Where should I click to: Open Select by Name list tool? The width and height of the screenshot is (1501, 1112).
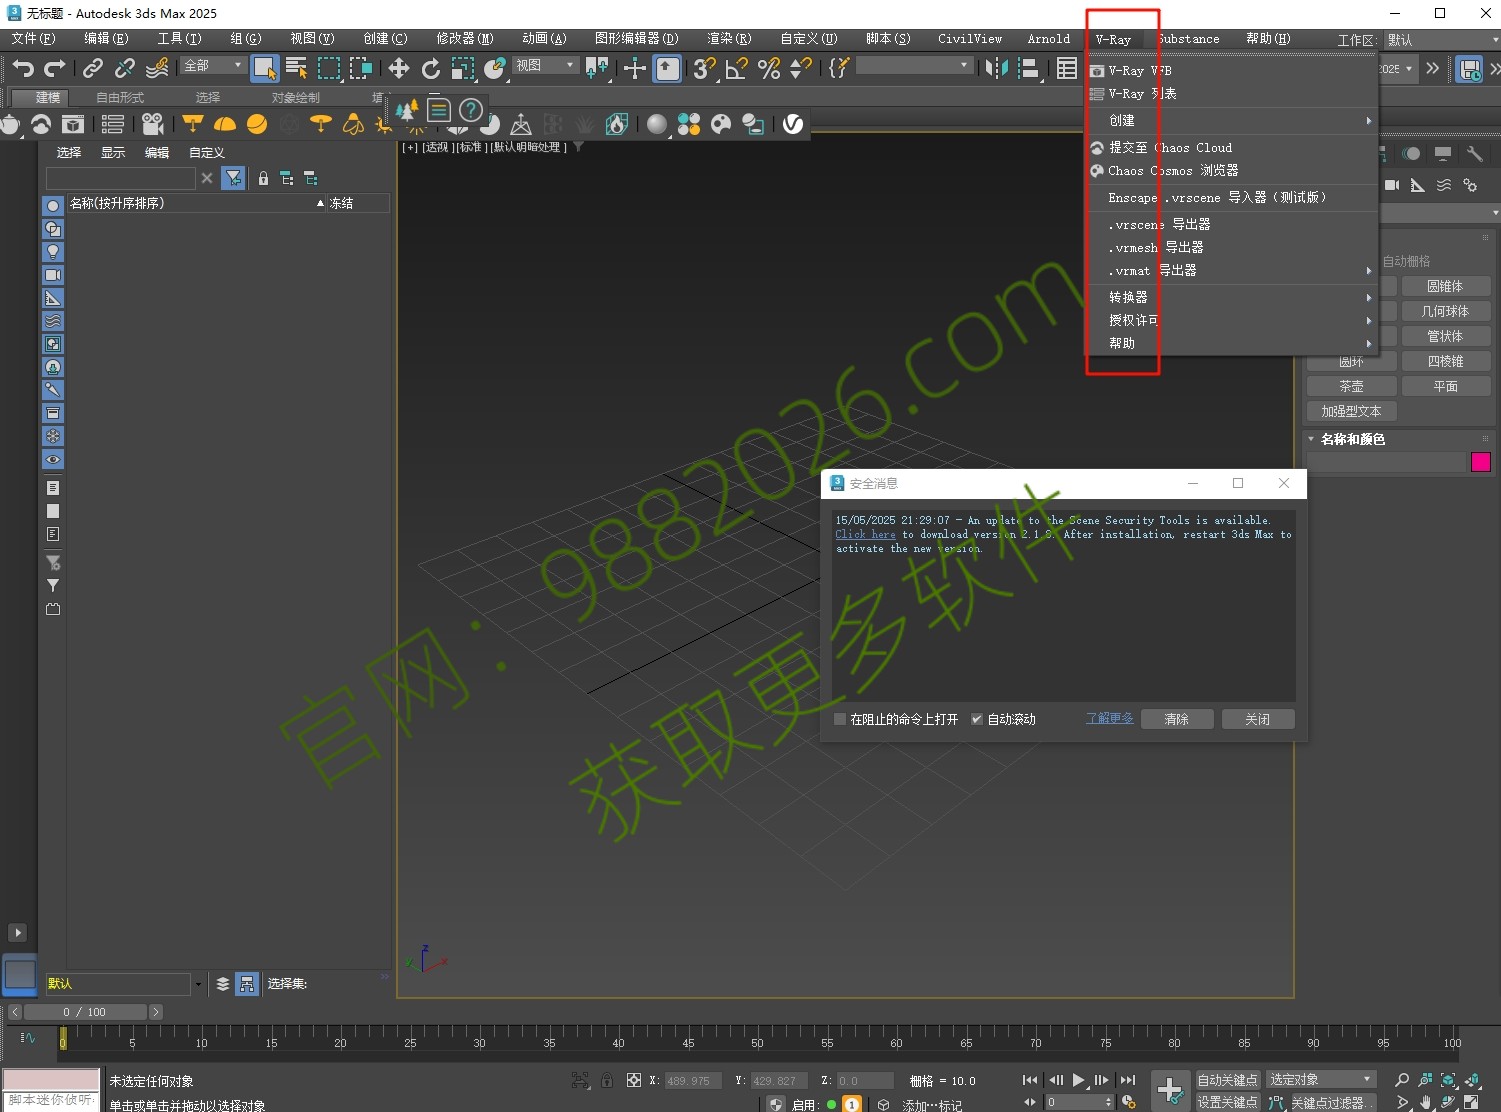297,68
